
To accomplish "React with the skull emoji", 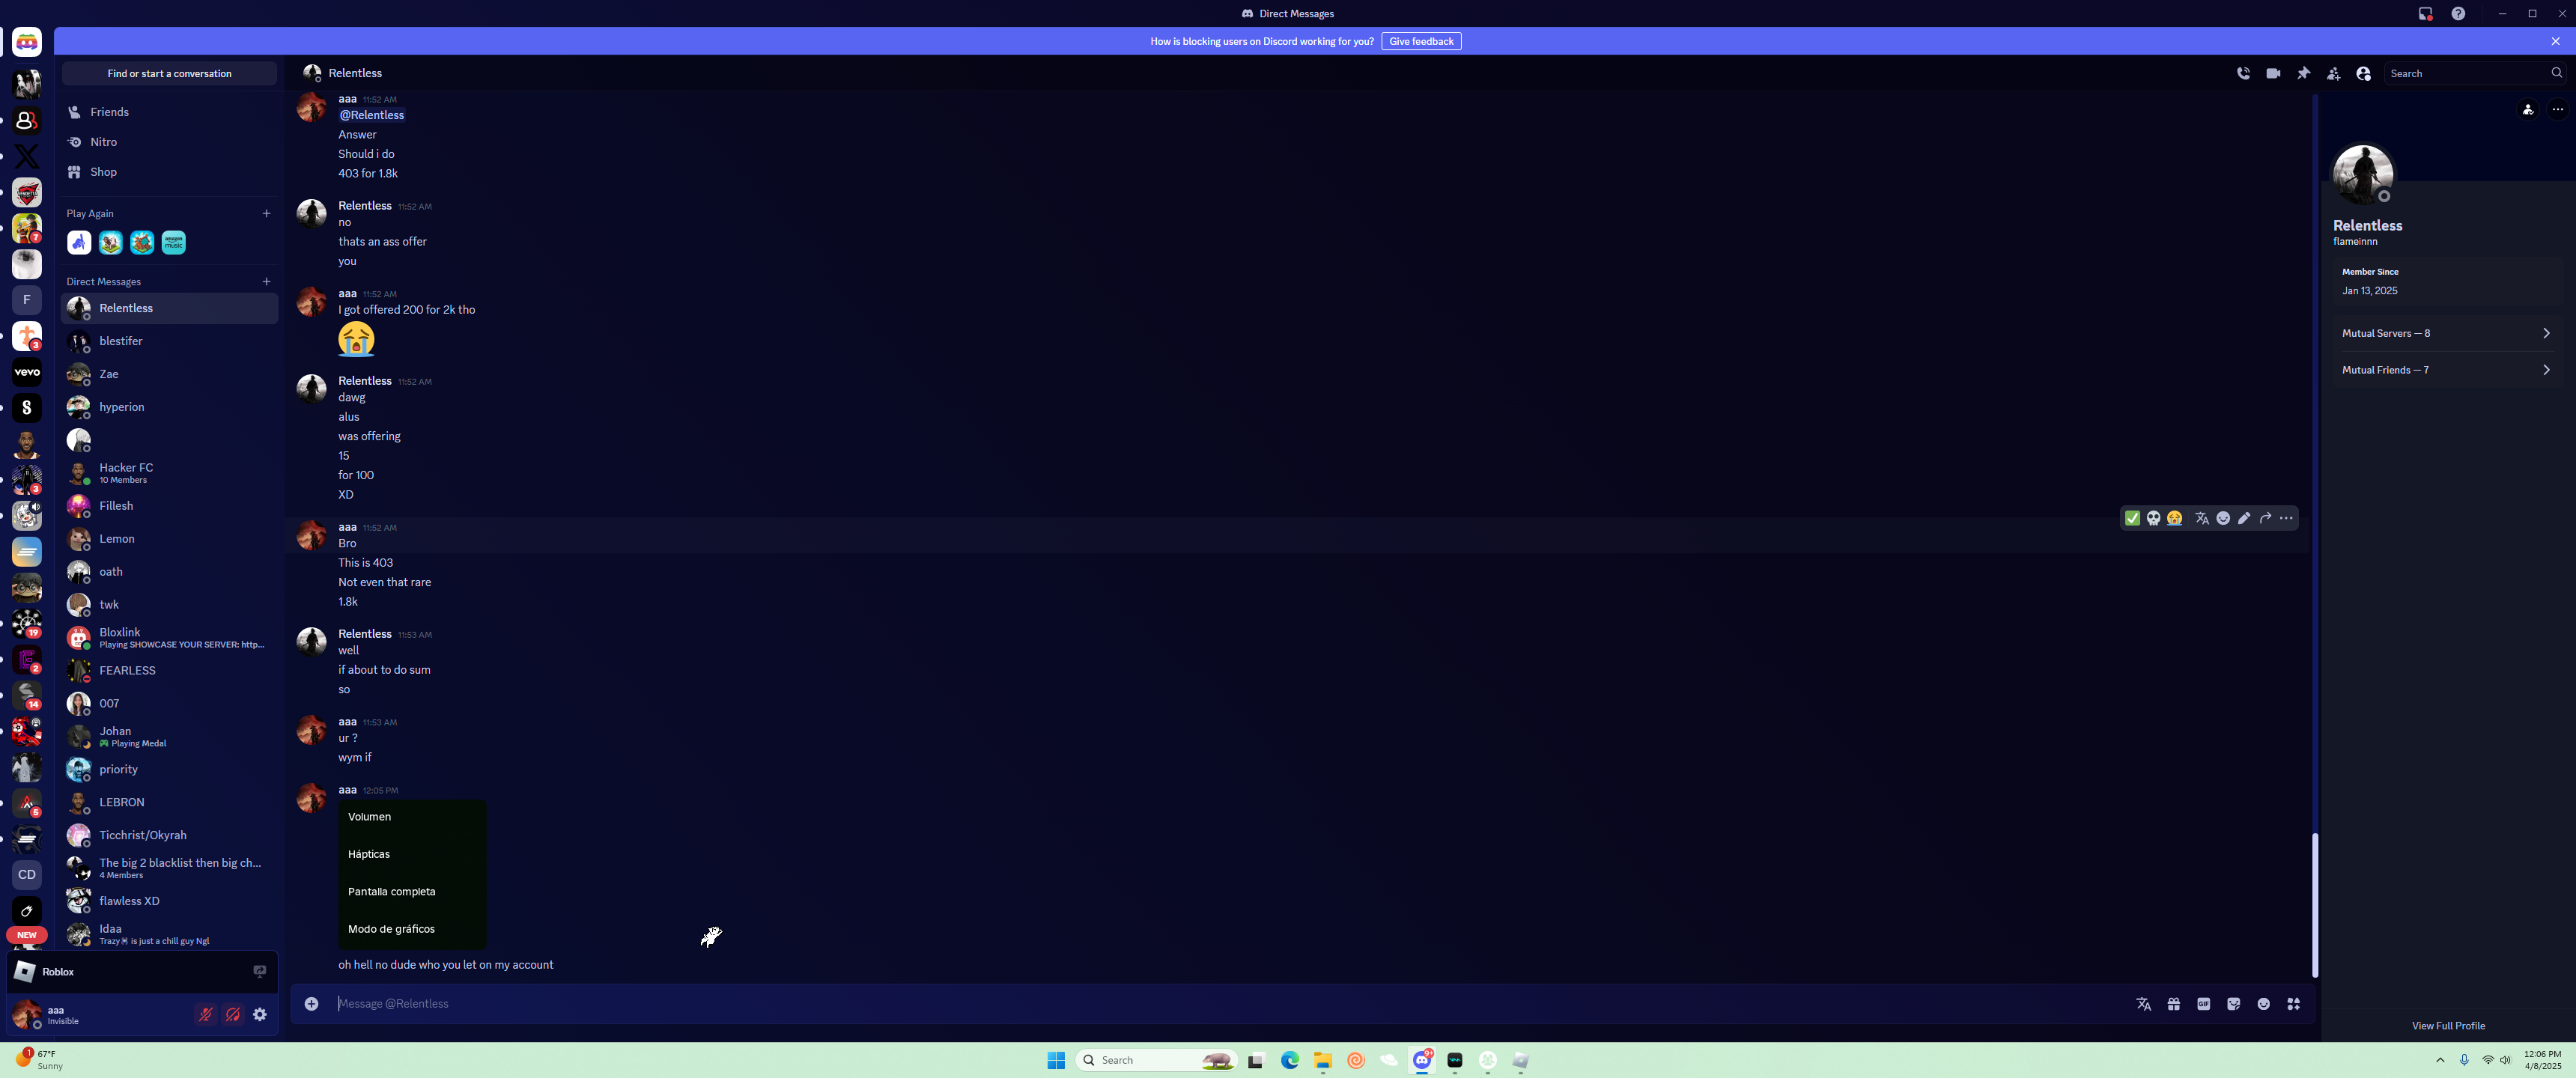I will pos(2153,518).
